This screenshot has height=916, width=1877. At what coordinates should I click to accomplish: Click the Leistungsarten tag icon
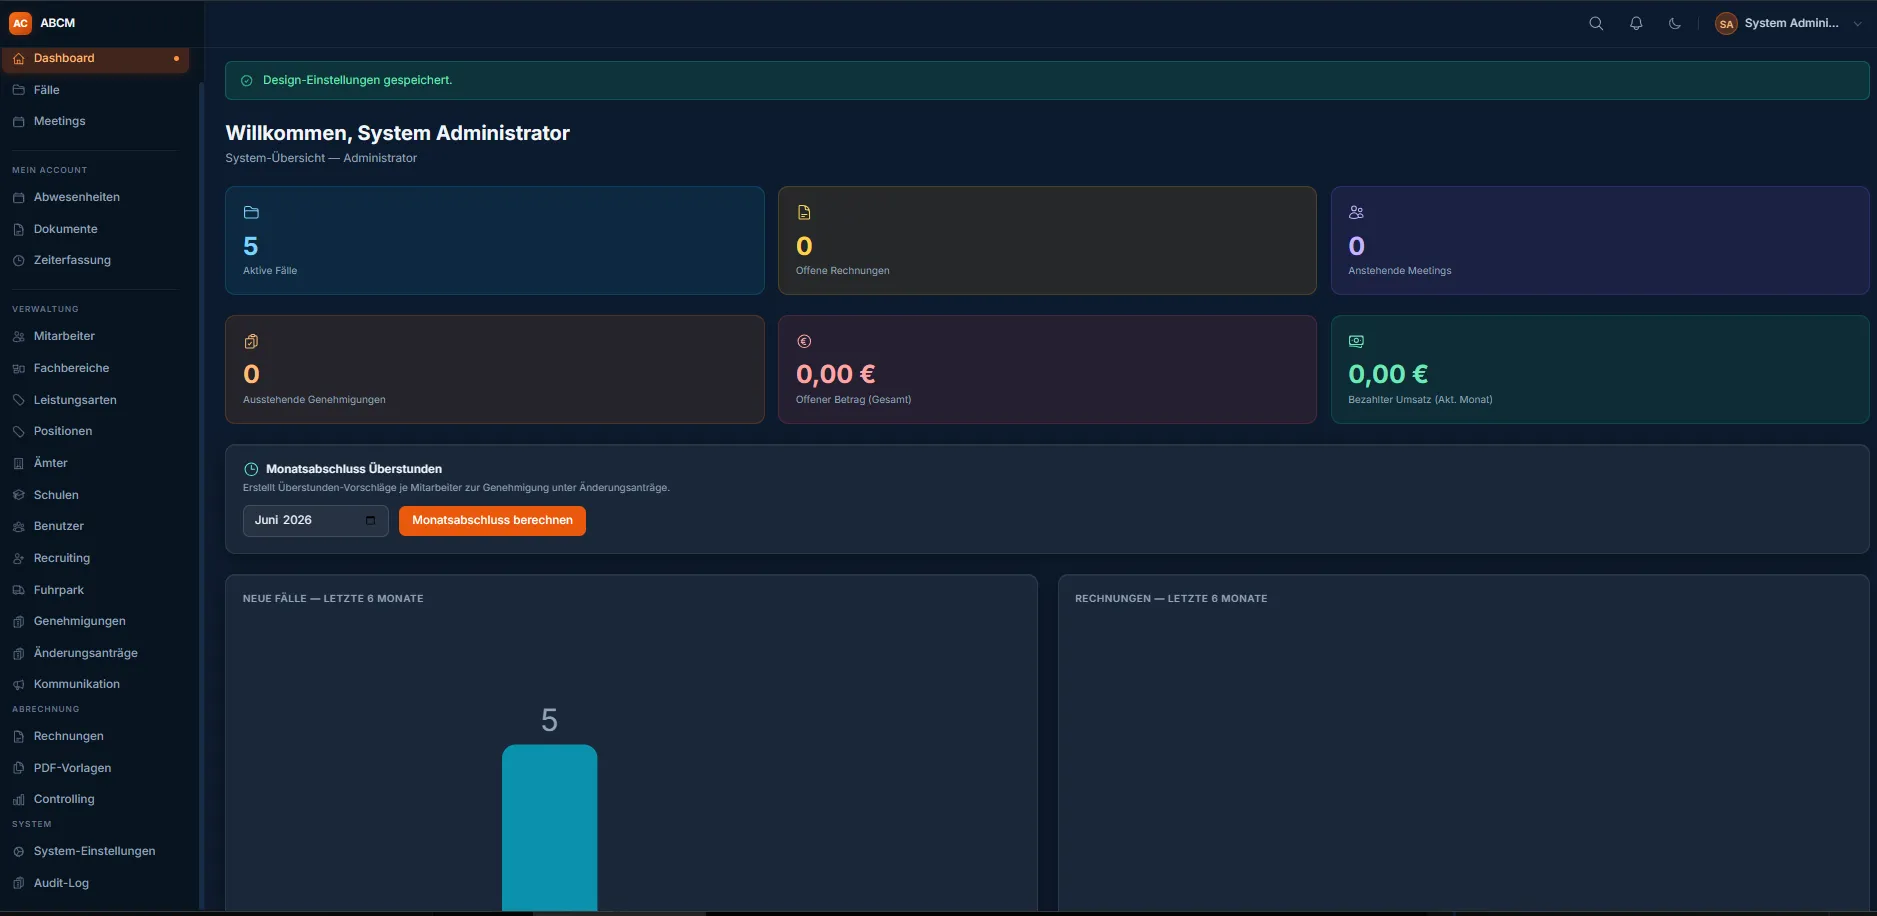point(18,400)
